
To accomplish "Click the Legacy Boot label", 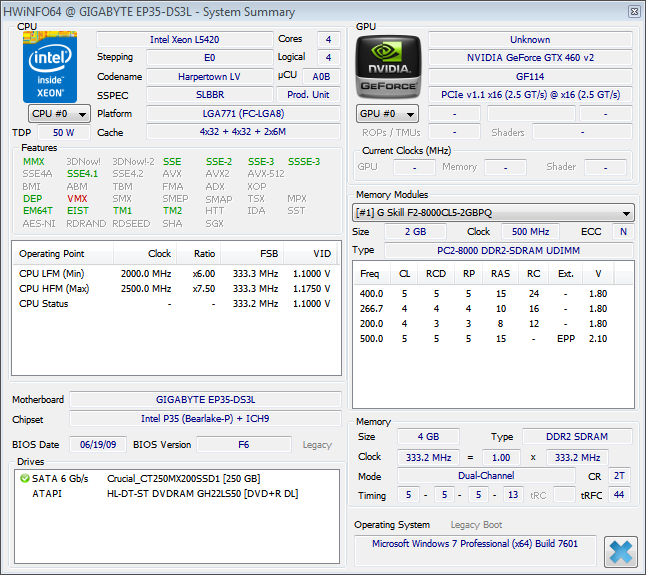I will [x=476, y=525].
